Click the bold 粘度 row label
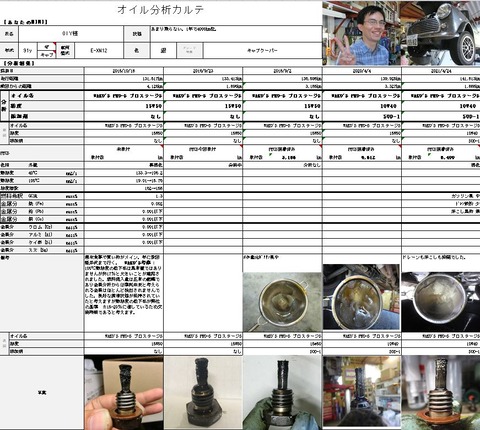Image resolution: width=480 pixels, height=430 pixels. [x=16, y=106]
